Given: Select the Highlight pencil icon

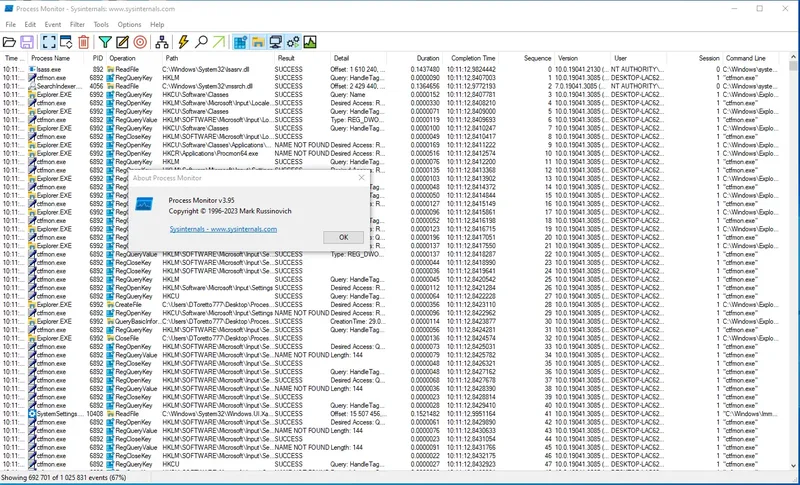Looking at the screenshot, I should tap(122, 42).
